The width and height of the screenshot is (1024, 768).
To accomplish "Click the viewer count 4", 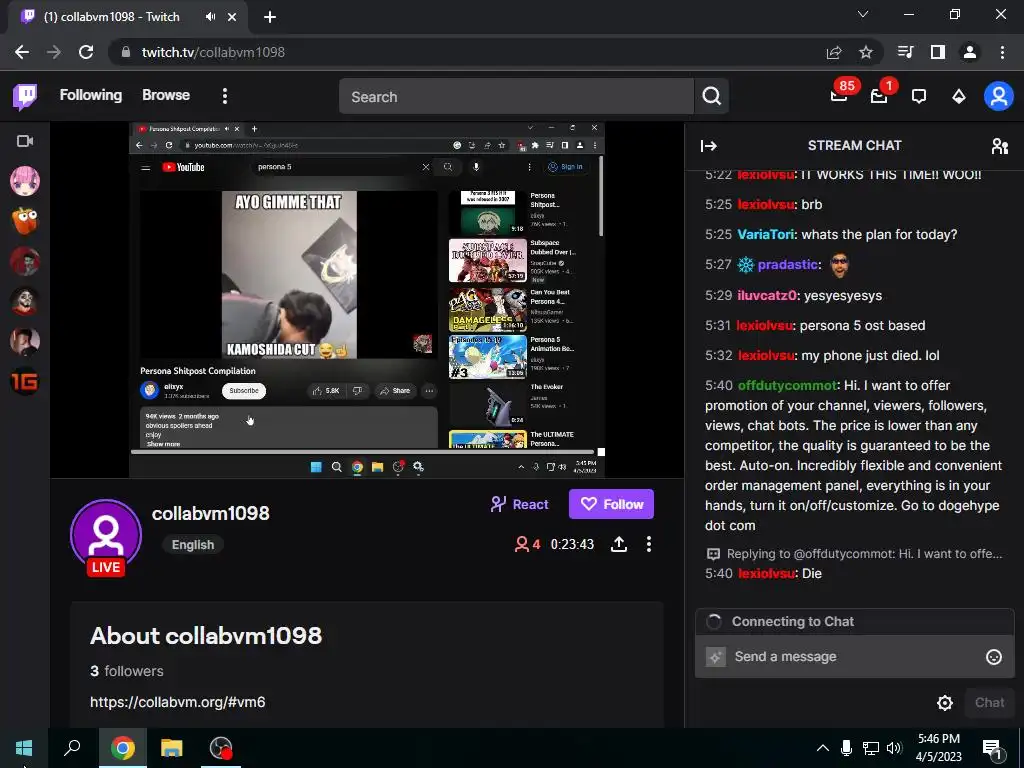I will coord(528,544).
